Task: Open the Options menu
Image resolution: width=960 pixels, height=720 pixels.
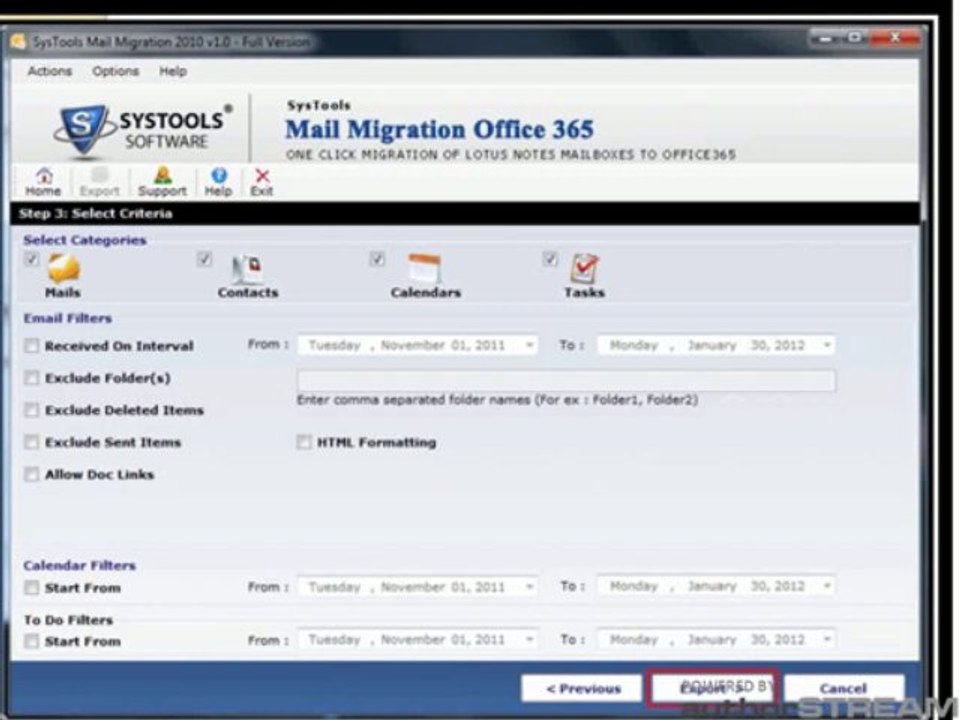Action: click(x=115, y=71)
